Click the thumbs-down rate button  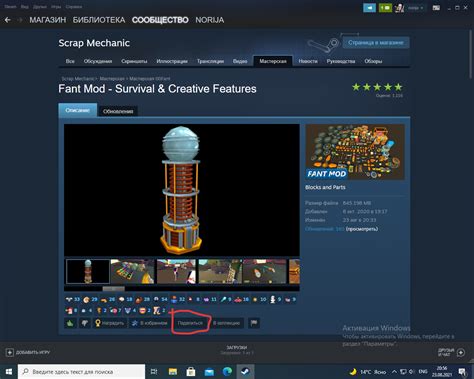click(85, 323)
